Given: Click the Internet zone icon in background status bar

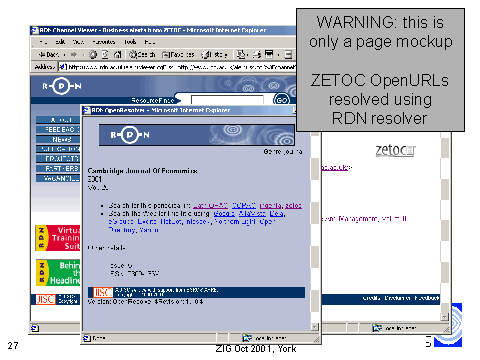Looking at the screenshot, I should tap(377, 328).
